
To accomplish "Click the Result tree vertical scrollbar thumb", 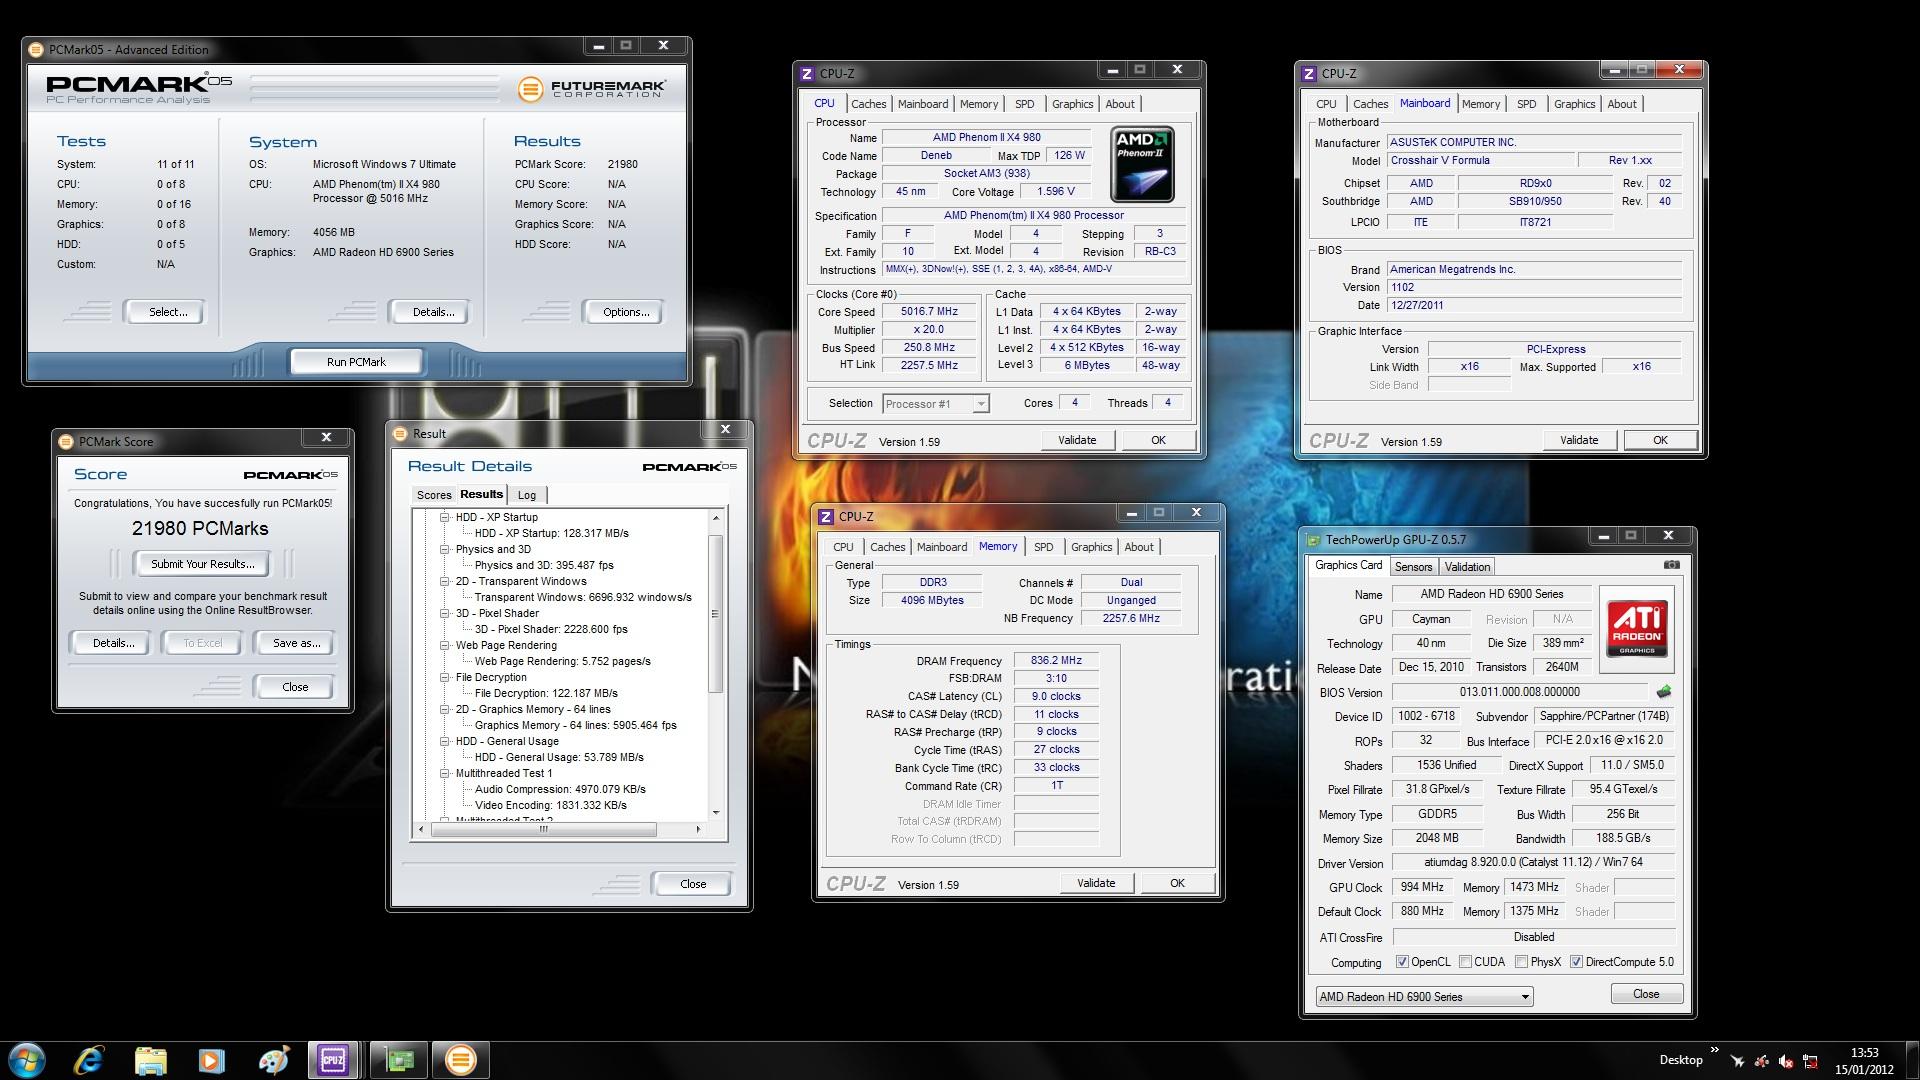I will pyautogui.click(x=715, y=614).
